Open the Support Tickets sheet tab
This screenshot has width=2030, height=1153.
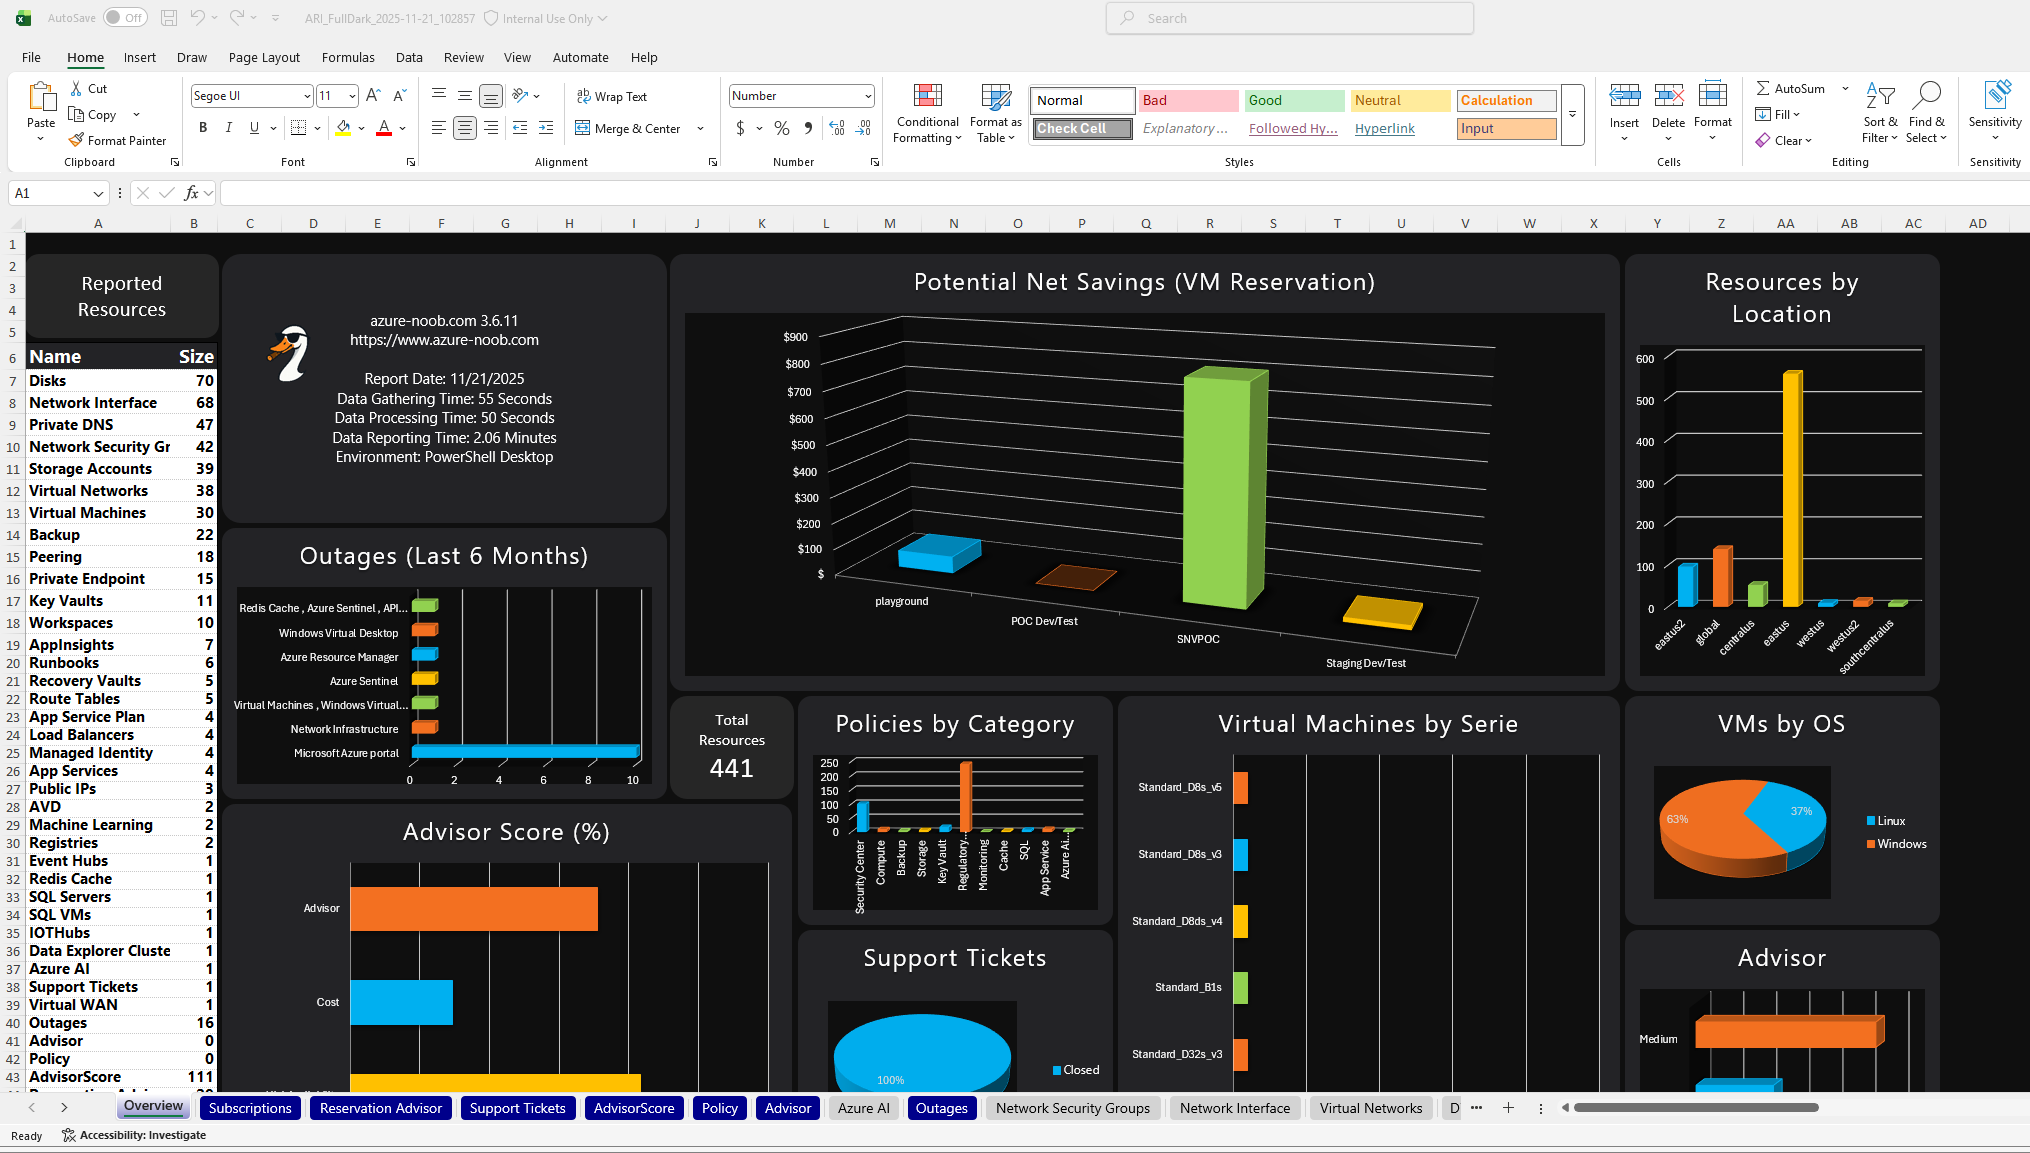[x=518, y=1108]
